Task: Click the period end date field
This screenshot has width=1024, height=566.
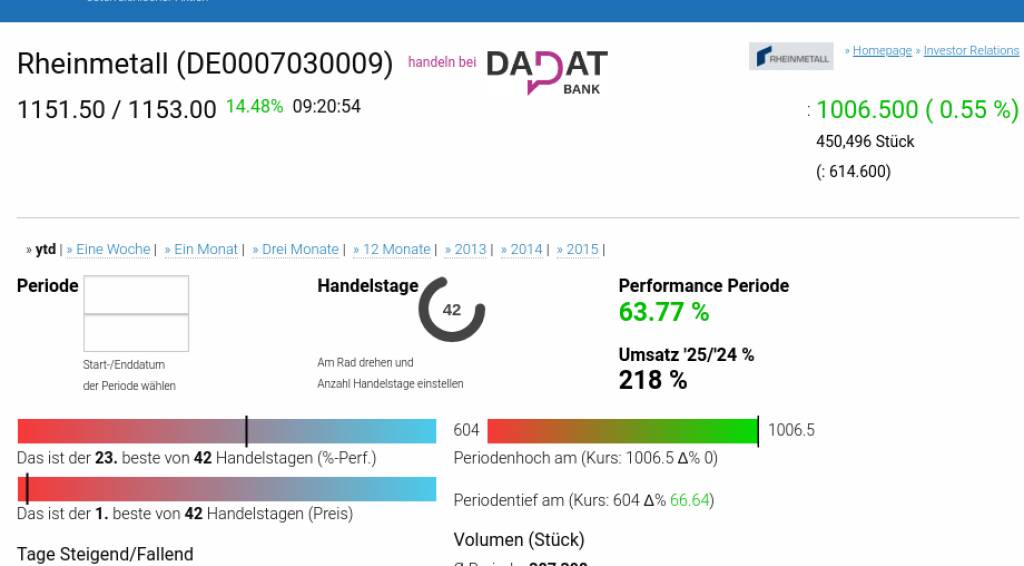Action: point(136,333)
